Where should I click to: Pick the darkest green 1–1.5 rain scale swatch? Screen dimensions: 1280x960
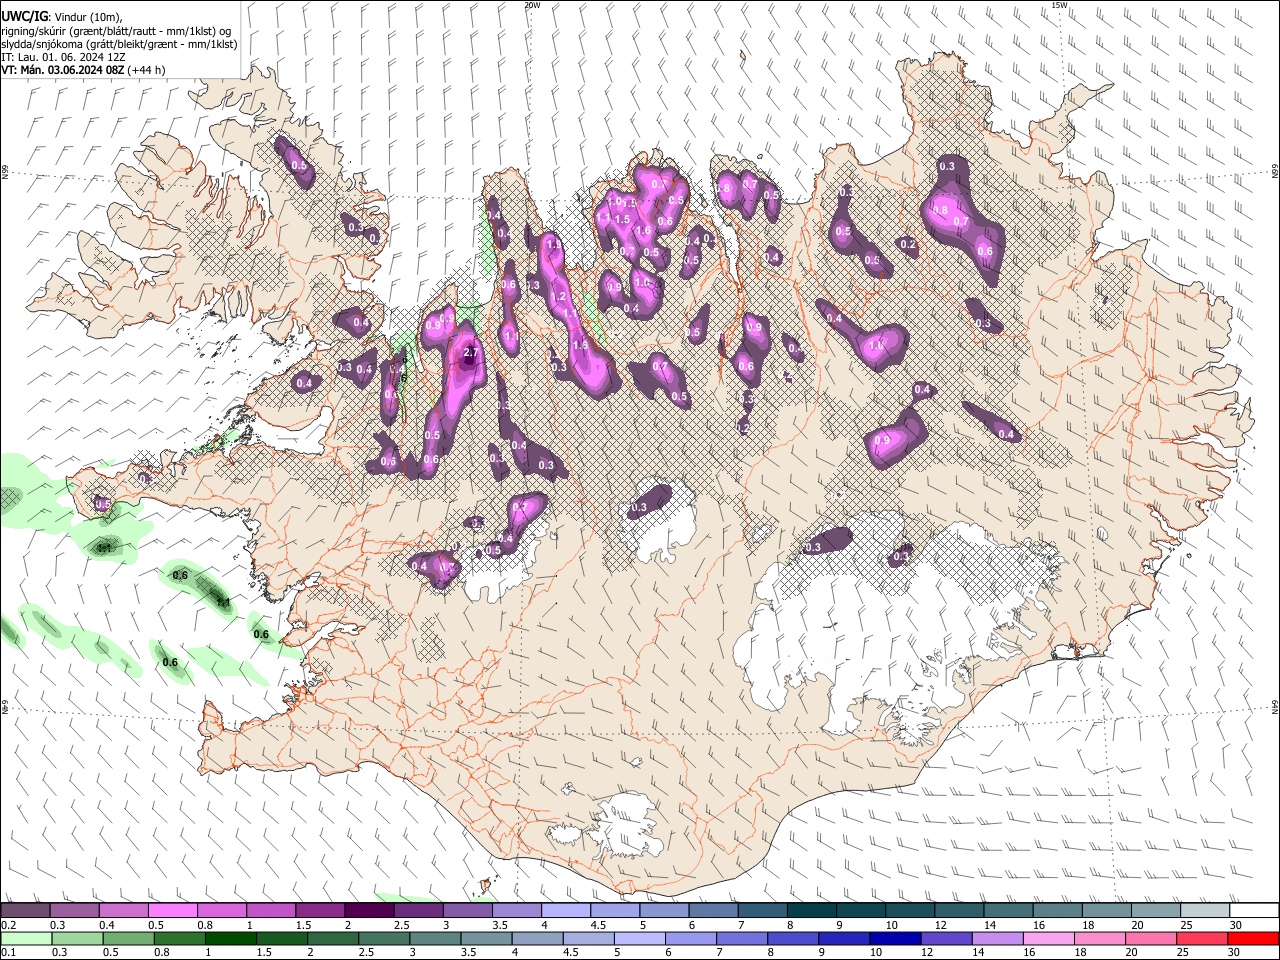(230, 938)
